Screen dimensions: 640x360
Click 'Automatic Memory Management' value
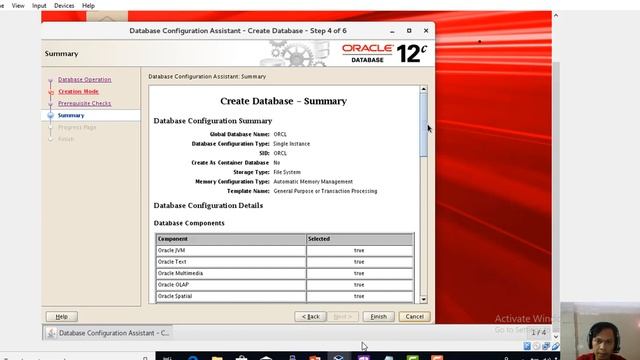tap(313, 182)
